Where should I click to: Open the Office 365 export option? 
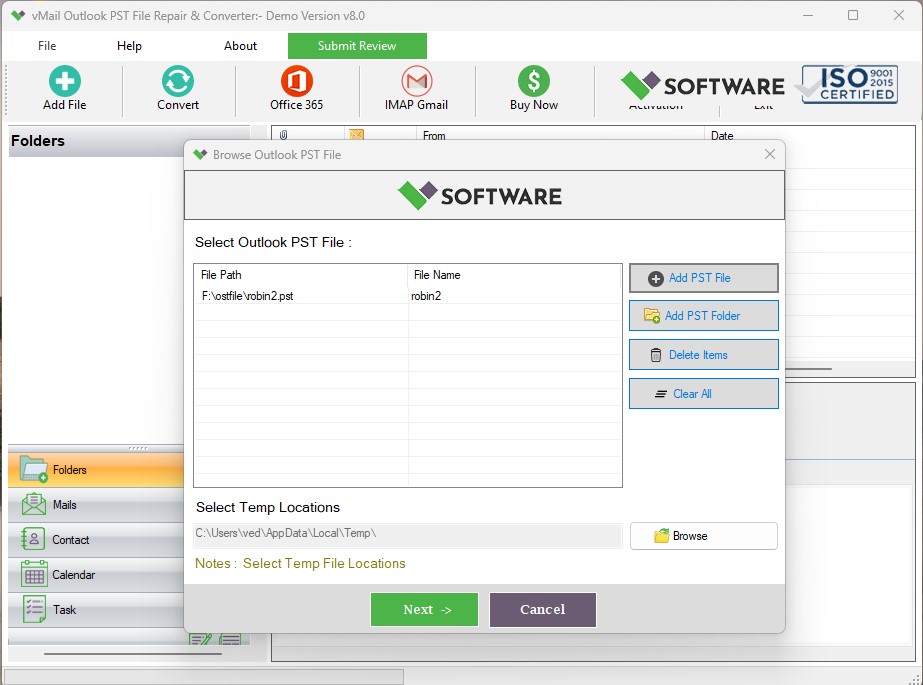(295, 89)
